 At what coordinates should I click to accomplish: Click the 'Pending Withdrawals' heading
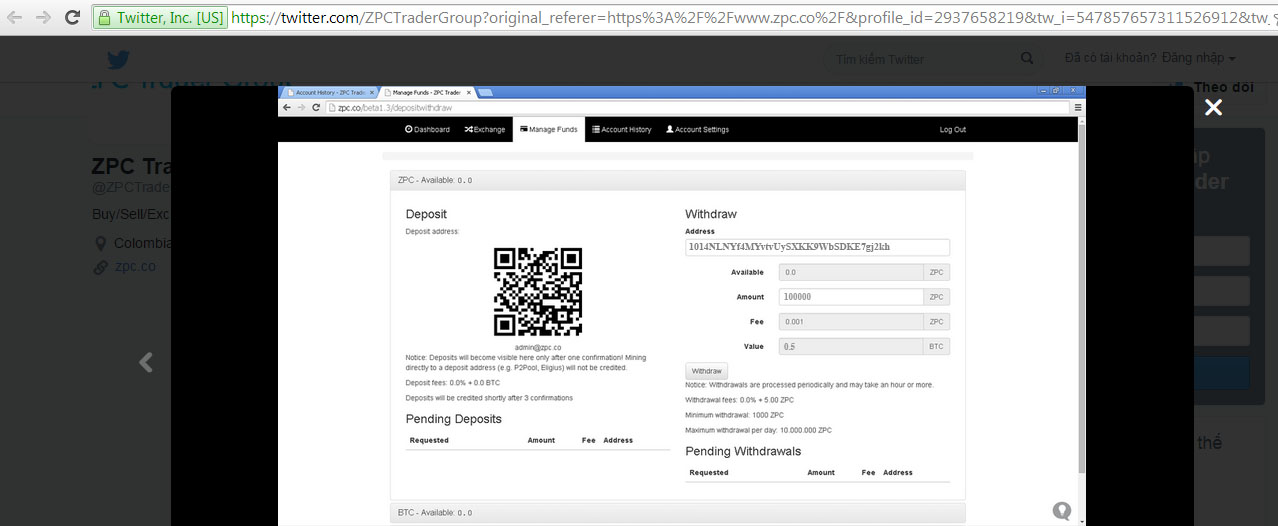pos(743,451)
